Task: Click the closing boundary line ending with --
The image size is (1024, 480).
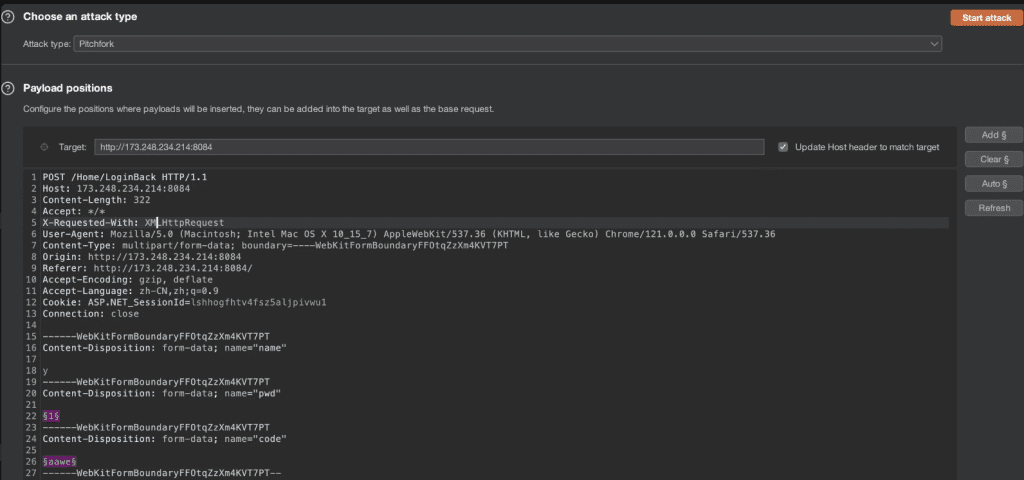Action: coord(162,473)
